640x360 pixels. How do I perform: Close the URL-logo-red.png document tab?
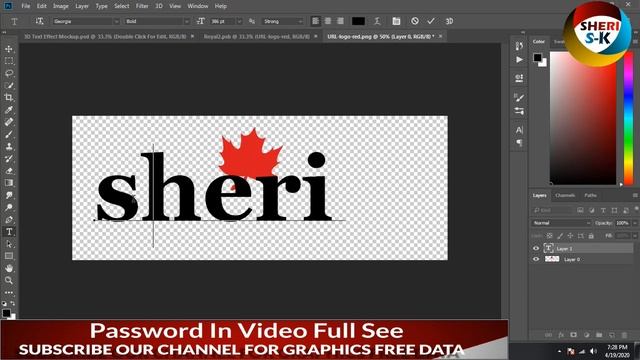[x=440, y=36]
